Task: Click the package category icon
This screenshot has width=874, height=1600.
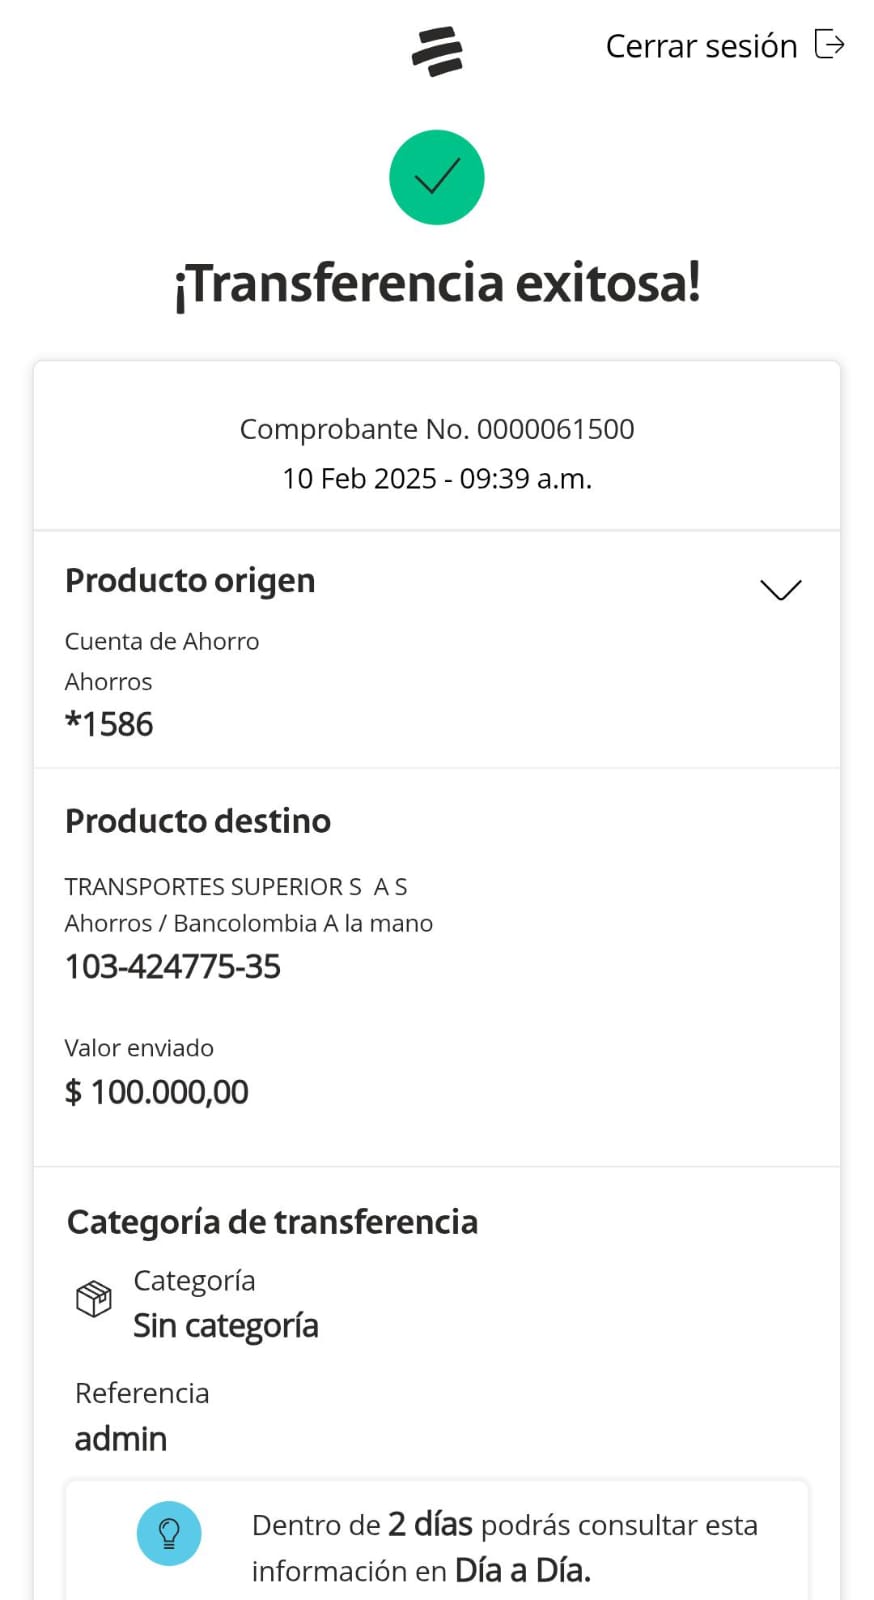Action: (94, 1299)
